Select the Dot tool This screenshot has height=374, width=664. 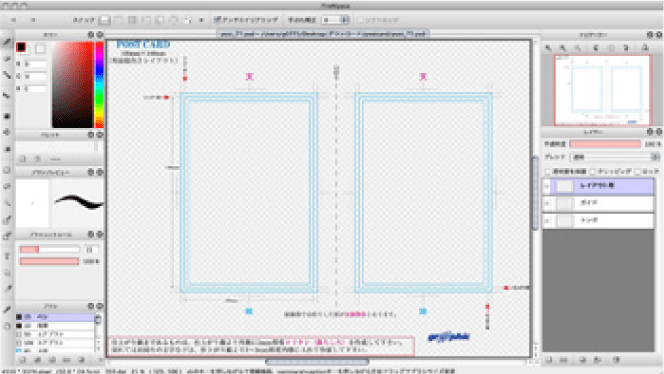click(x=7, y=75)
